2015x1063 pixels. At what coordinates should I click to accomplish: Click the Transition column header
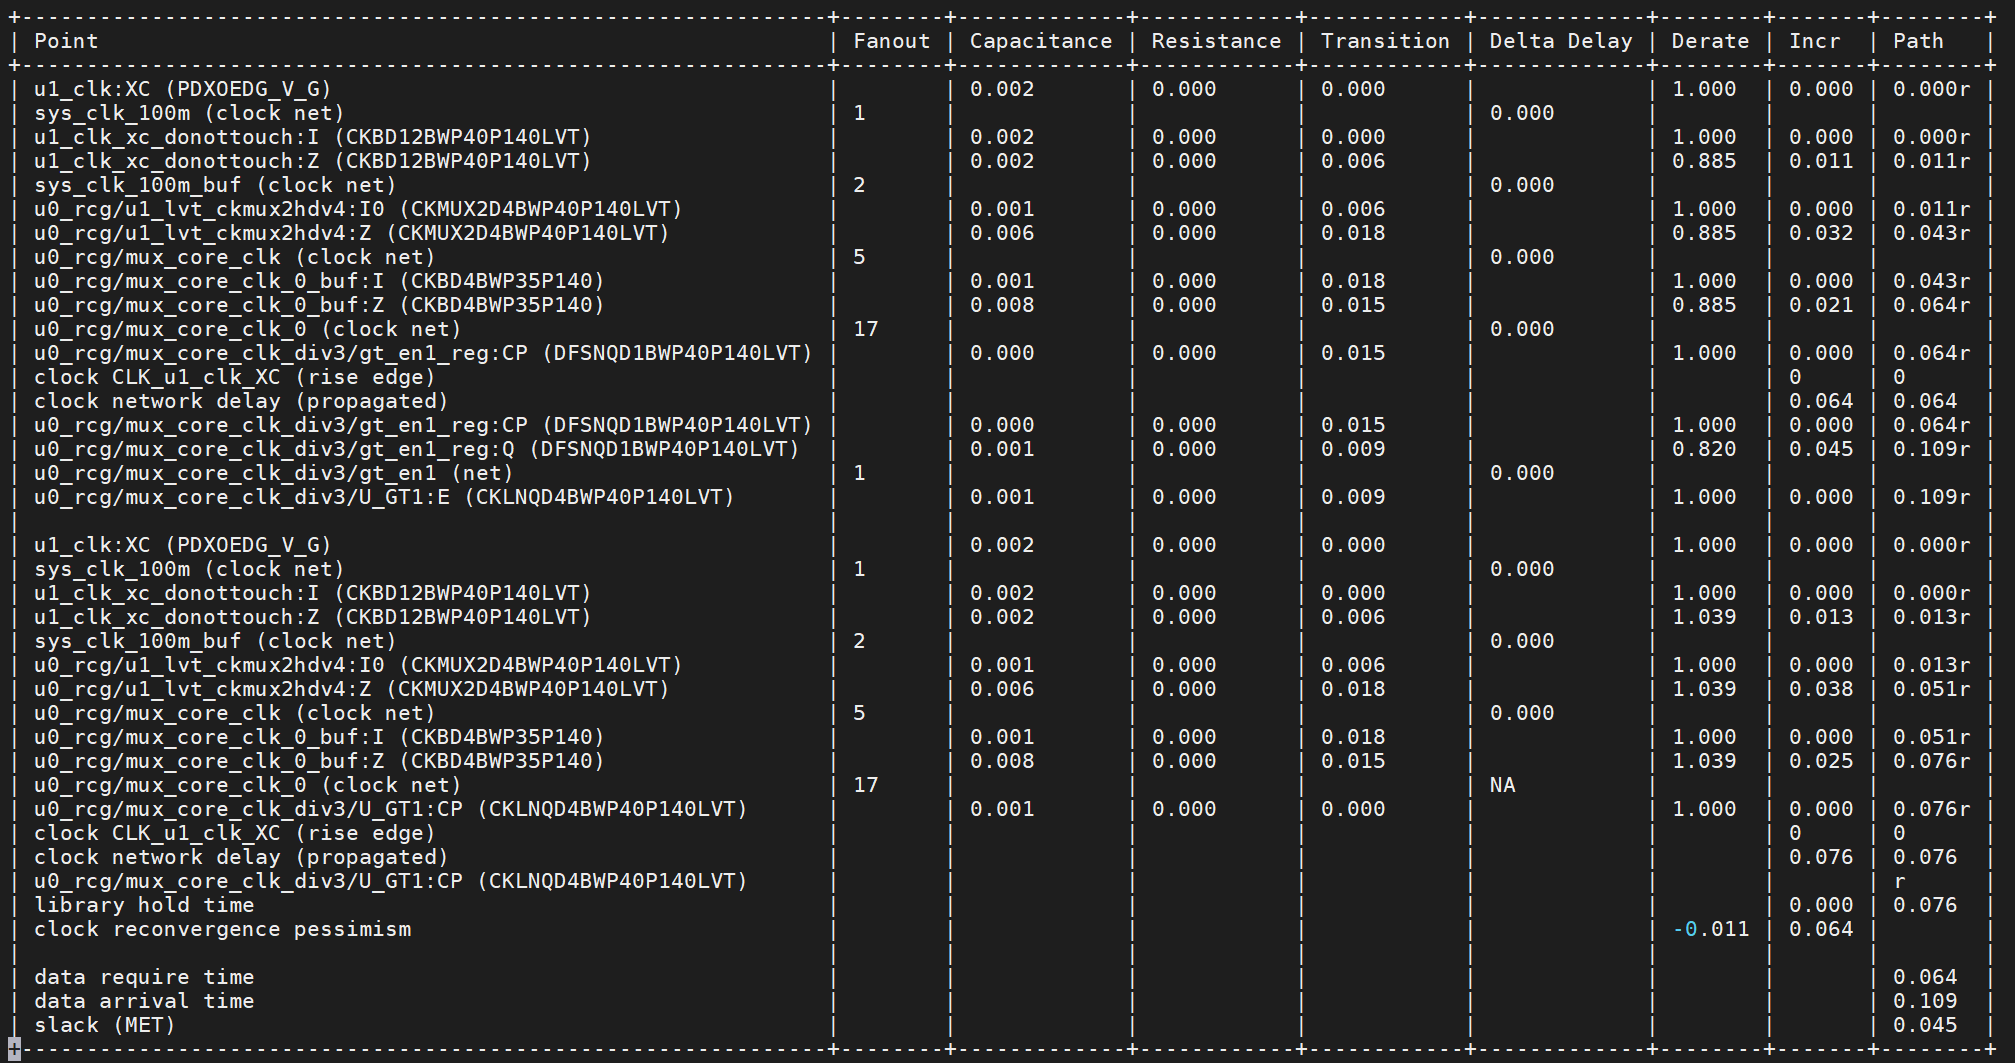tap(1384, 41)
